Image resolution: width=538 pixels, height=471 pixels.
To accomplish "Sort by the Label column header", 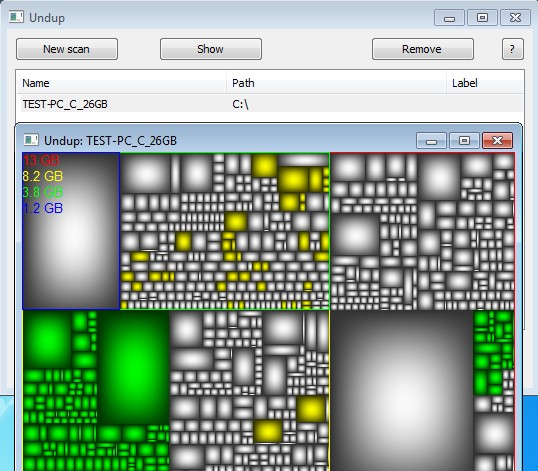I will 465,83.
